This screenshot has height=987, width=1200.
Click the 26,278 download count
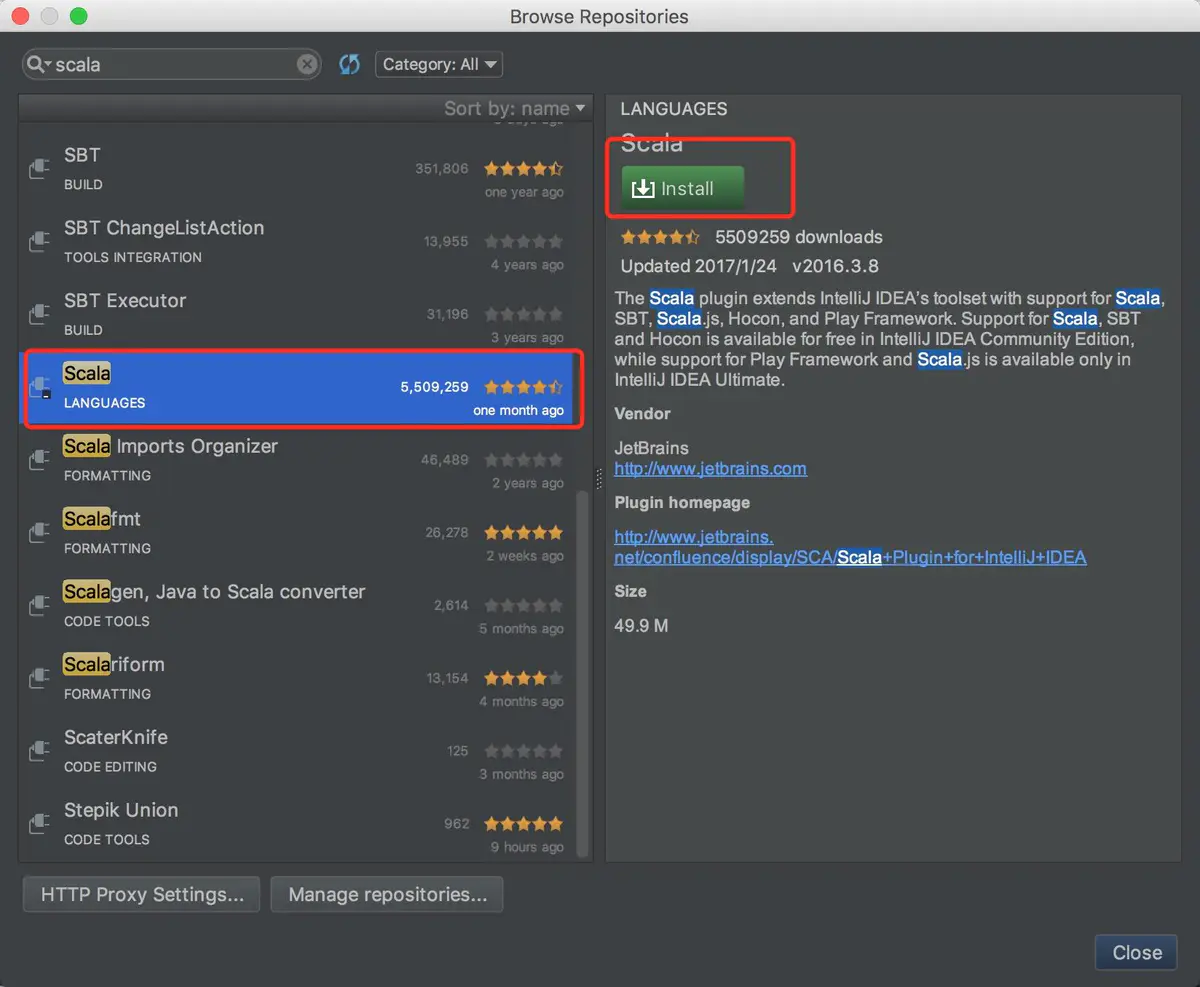[x=446, y=532]
